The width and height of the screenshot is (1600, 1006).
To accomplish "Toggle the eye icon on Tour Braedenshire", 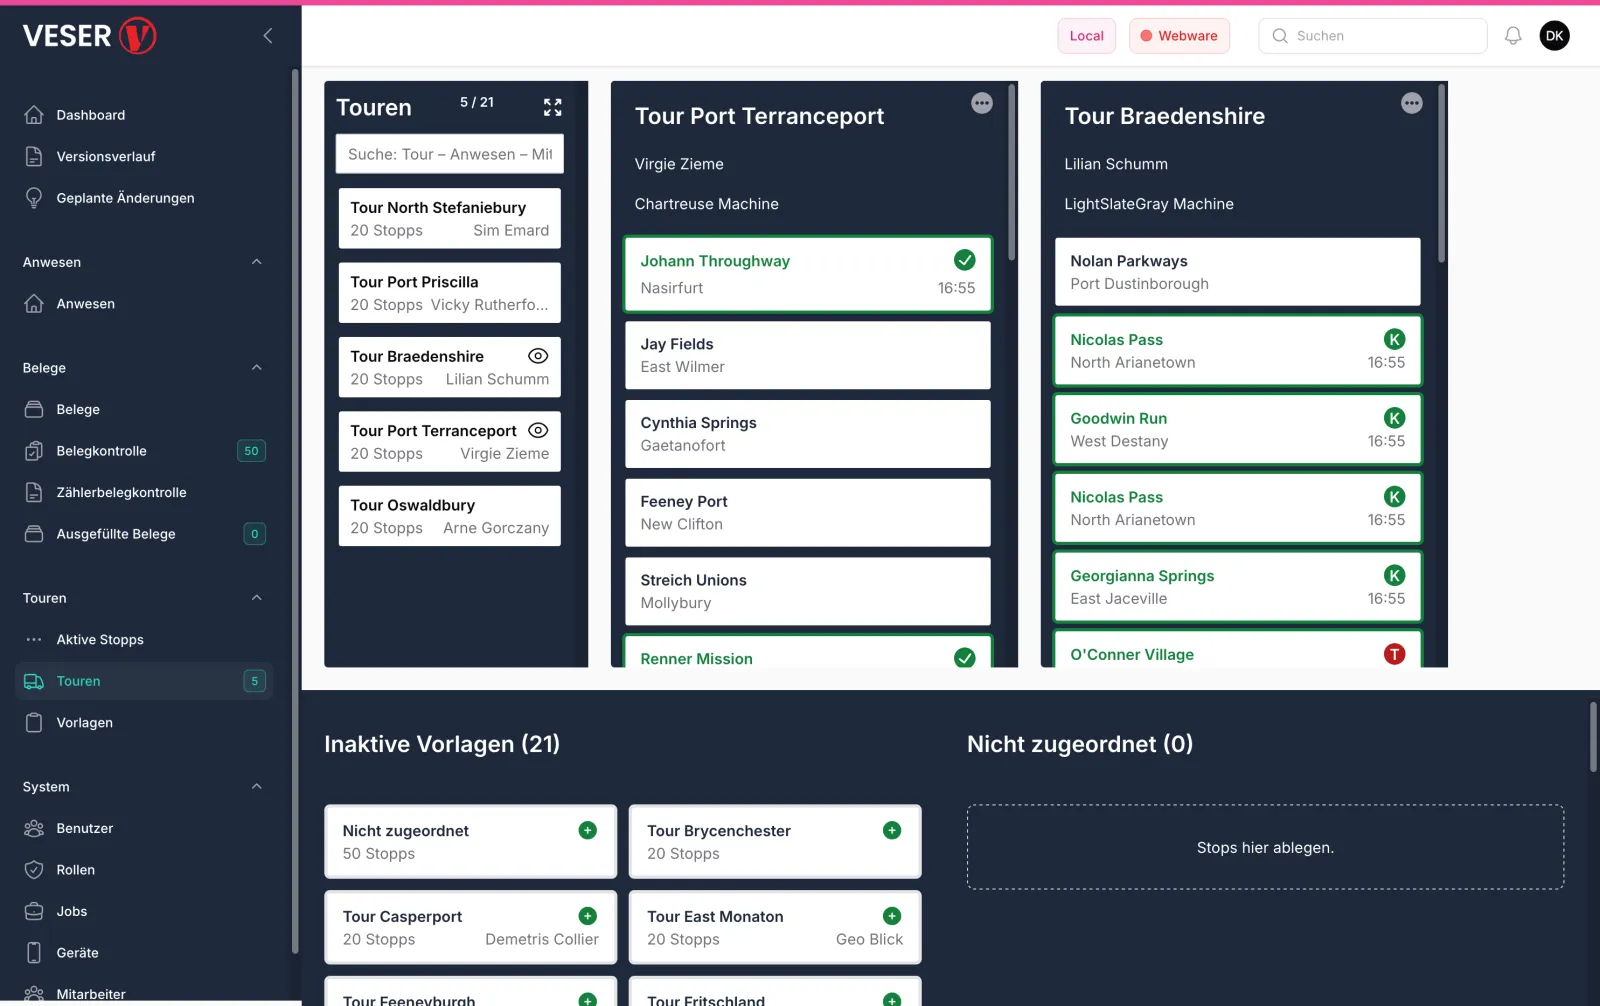I will (x=537, y=355).
